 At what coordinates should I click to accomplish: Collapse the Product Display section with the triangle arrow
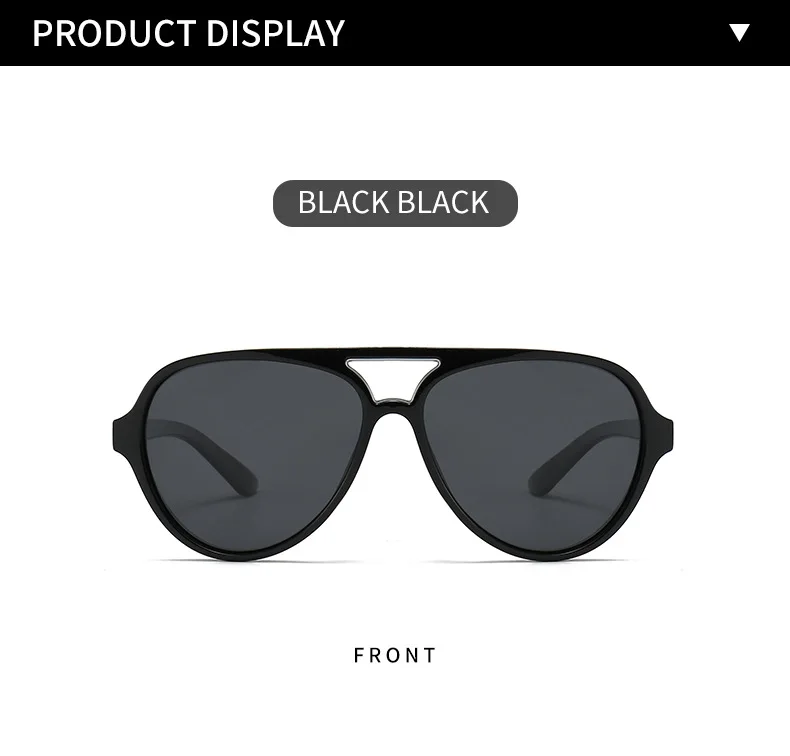[739, 33]
